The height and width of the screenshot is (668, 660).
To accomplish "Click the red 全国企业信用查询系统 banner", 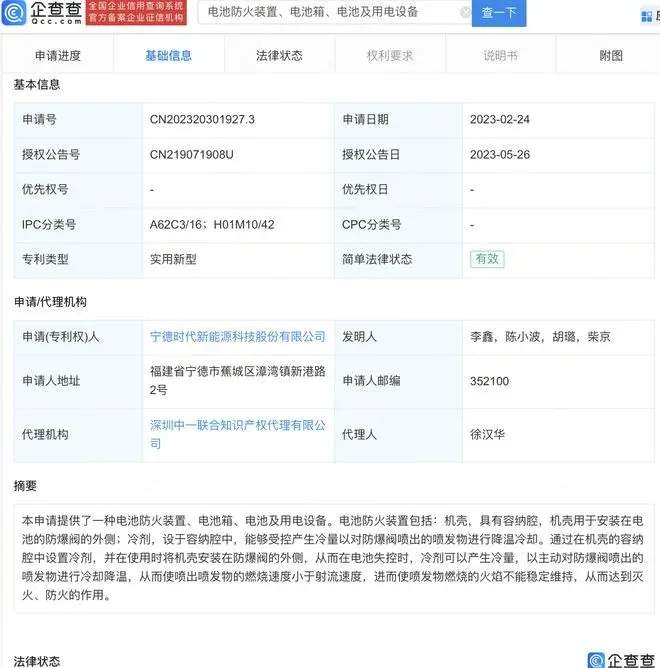I will 136,12.
